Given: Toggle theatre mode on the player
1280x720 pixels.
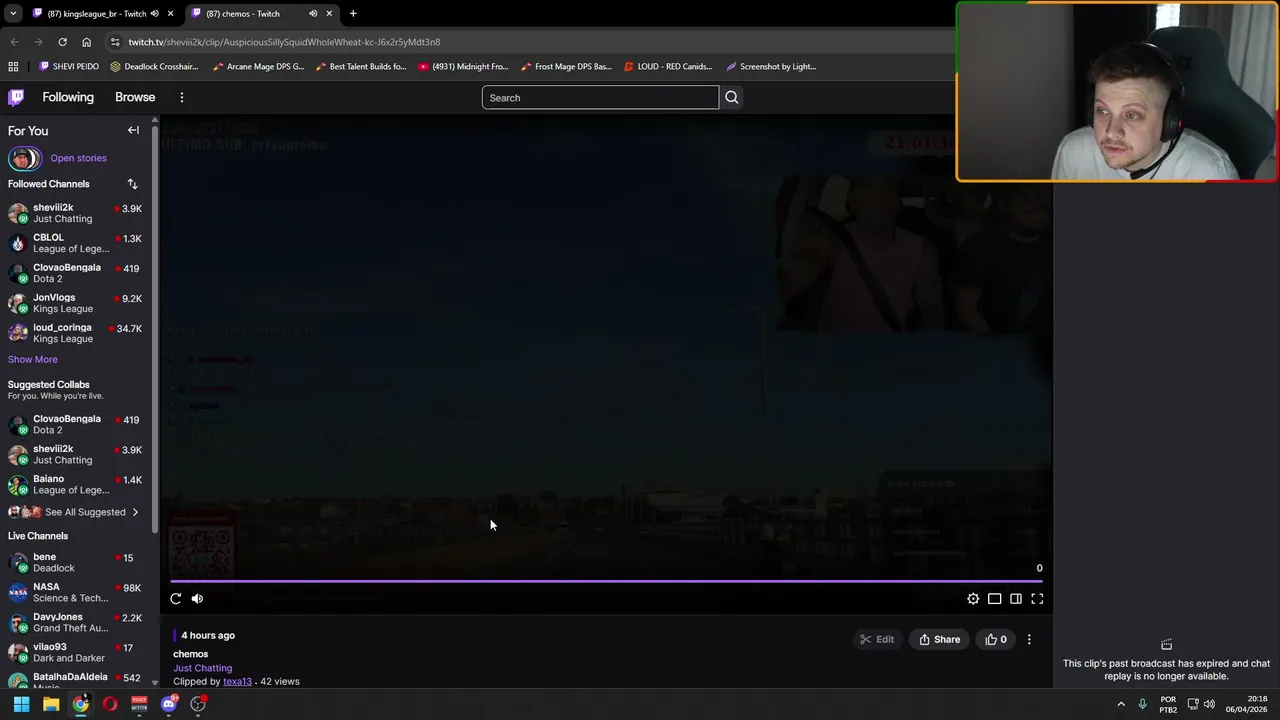Looking at the screenshot, I should pos(994,598).
